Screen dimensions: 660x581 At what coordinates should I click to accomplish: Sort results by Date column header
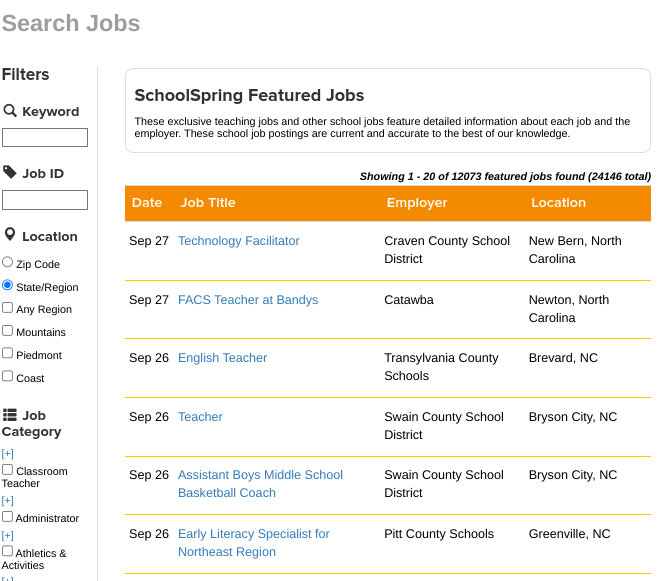click(147, 203)
